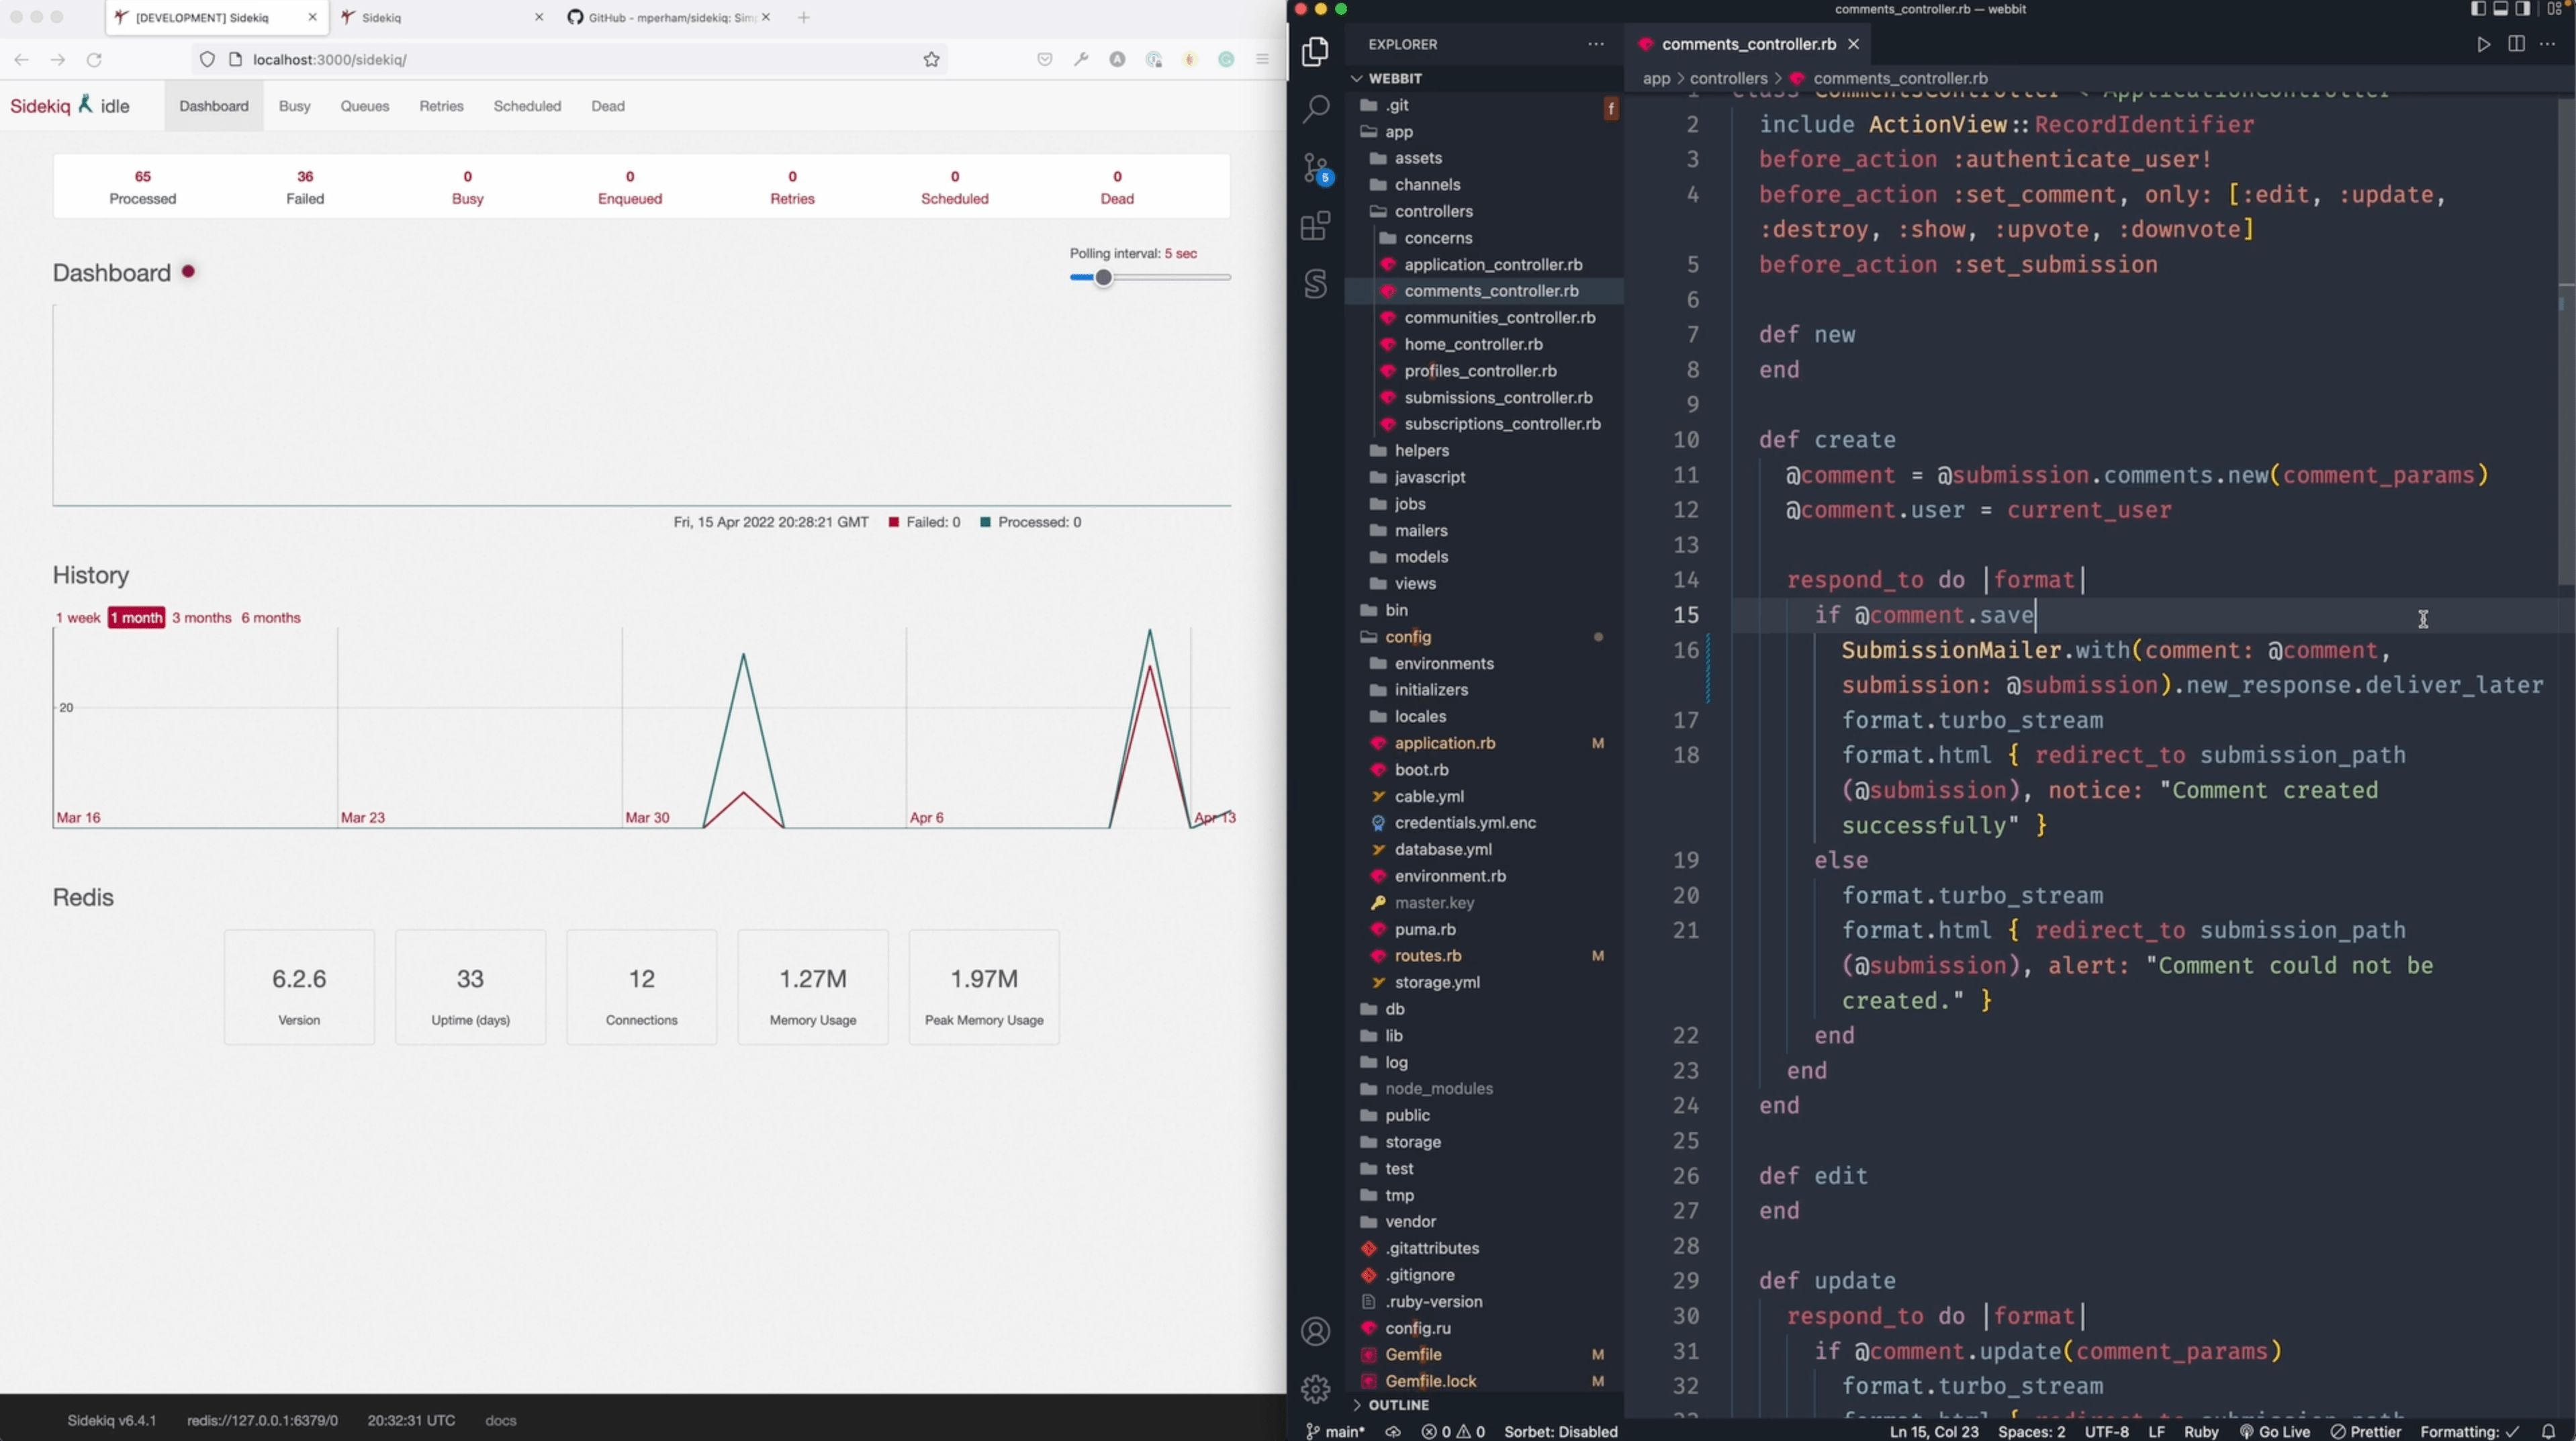2576x1441 pixels.
Task: Split the editor to the right
Action: 2516,44
